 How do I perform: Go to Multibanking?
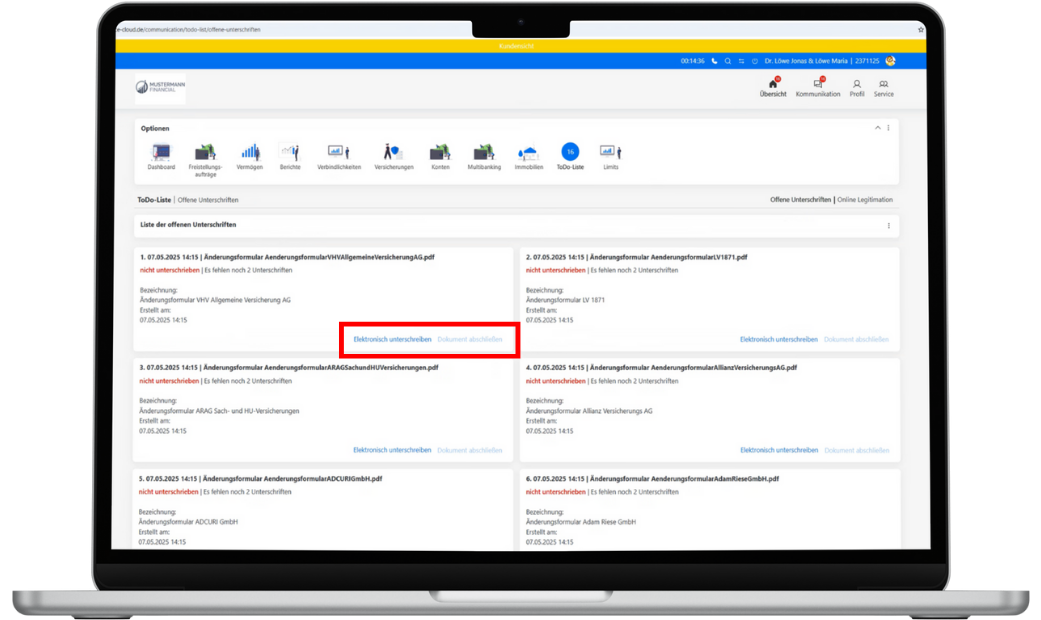pos(484,153)
